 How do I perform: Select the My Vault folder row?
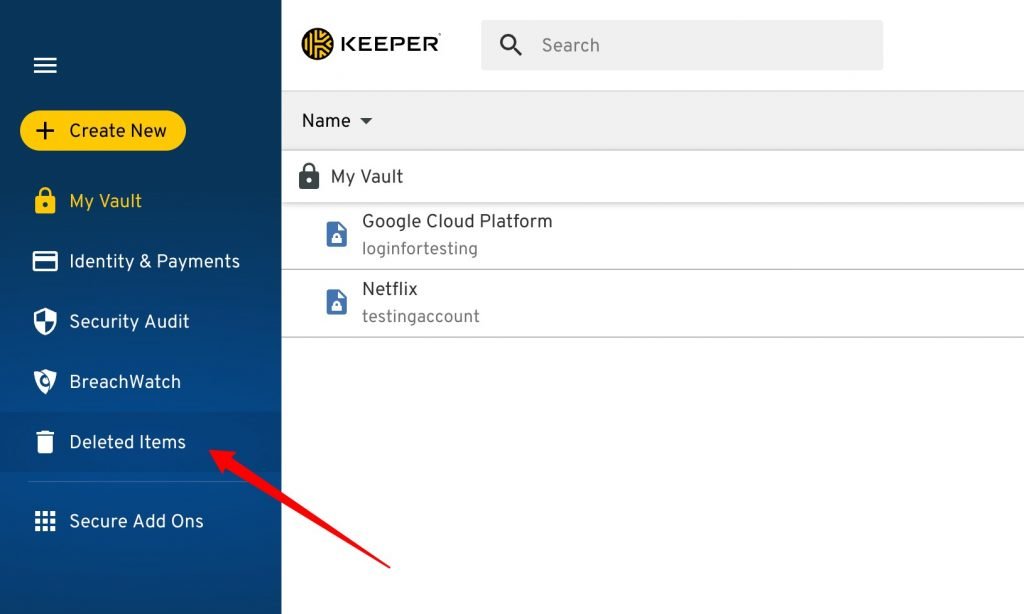click(x=367, y=177)
